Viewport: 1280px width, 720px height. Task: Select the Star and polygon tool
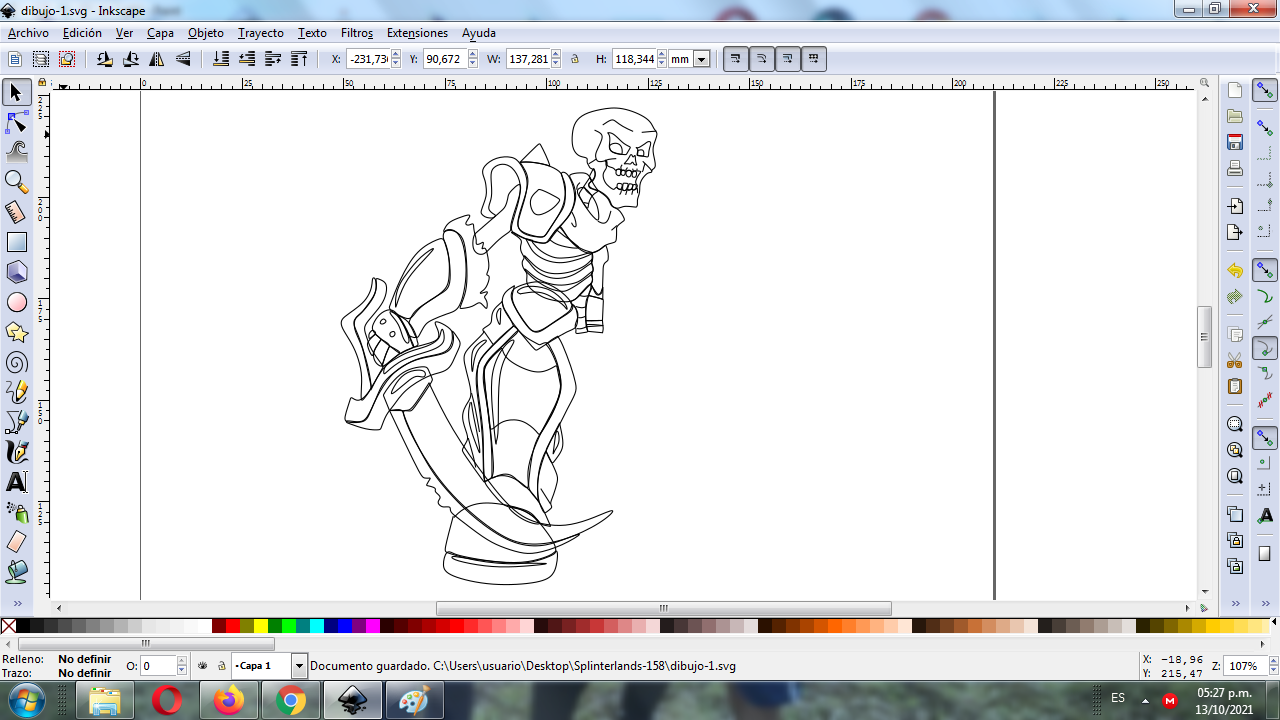point(16,332)
